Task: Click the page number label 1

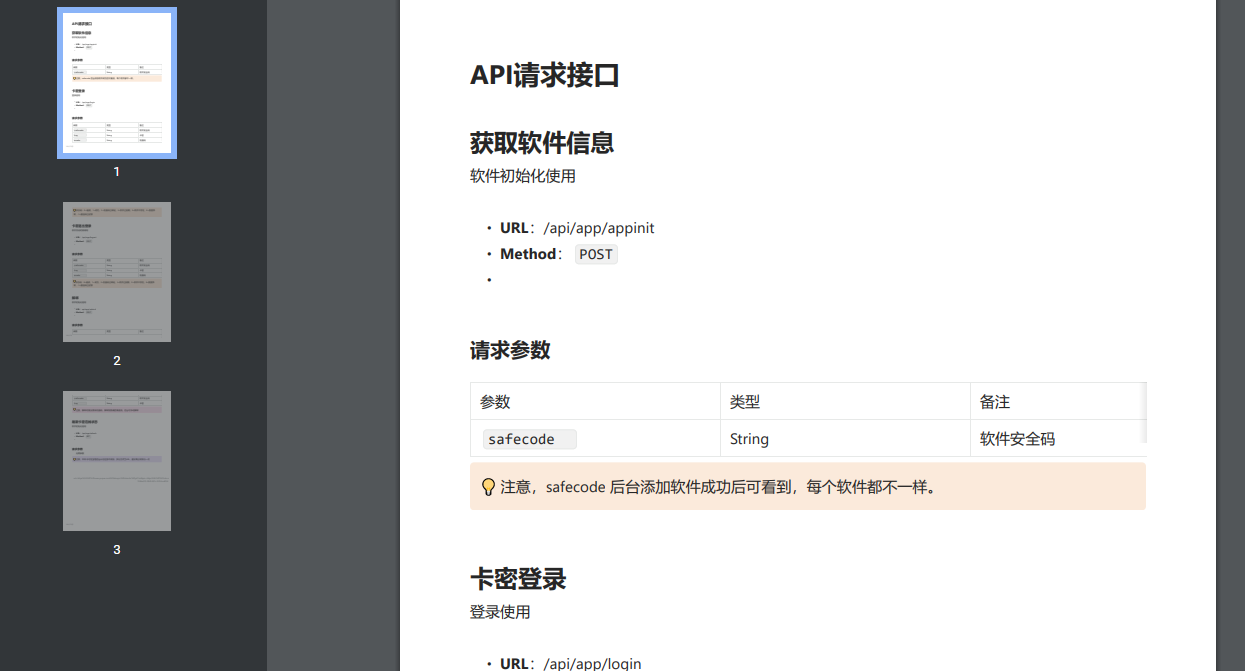Action: [x=116, y=171]
